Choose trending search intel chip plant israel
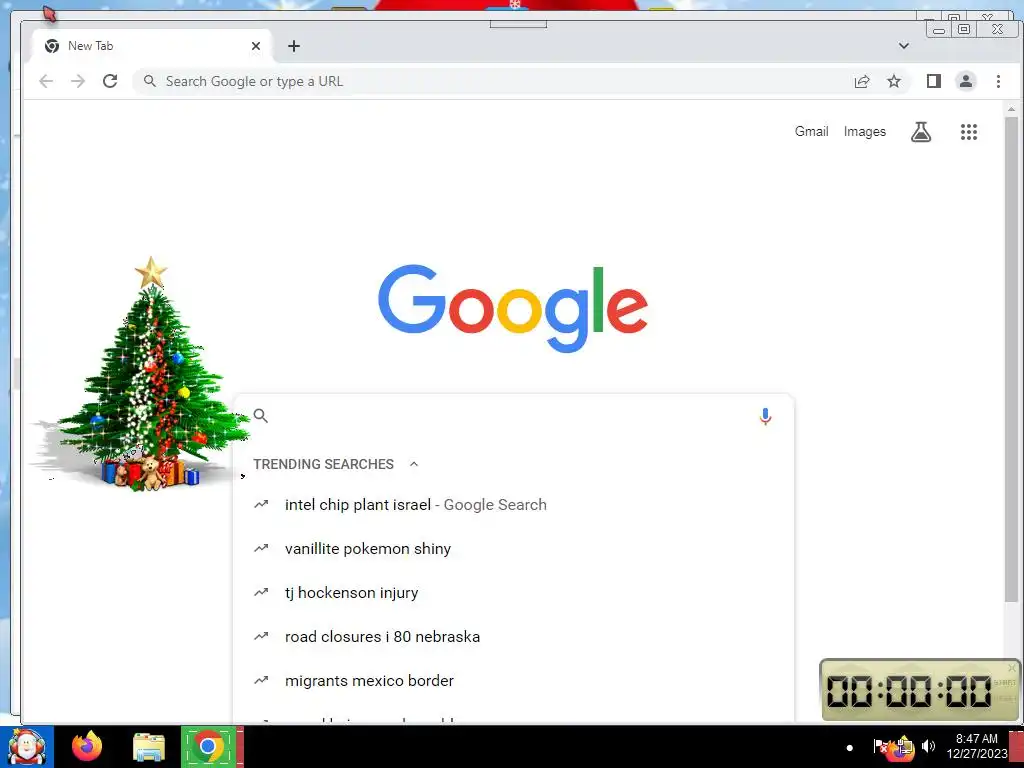Screen dimensions: 1024x768 coord(513,505)
